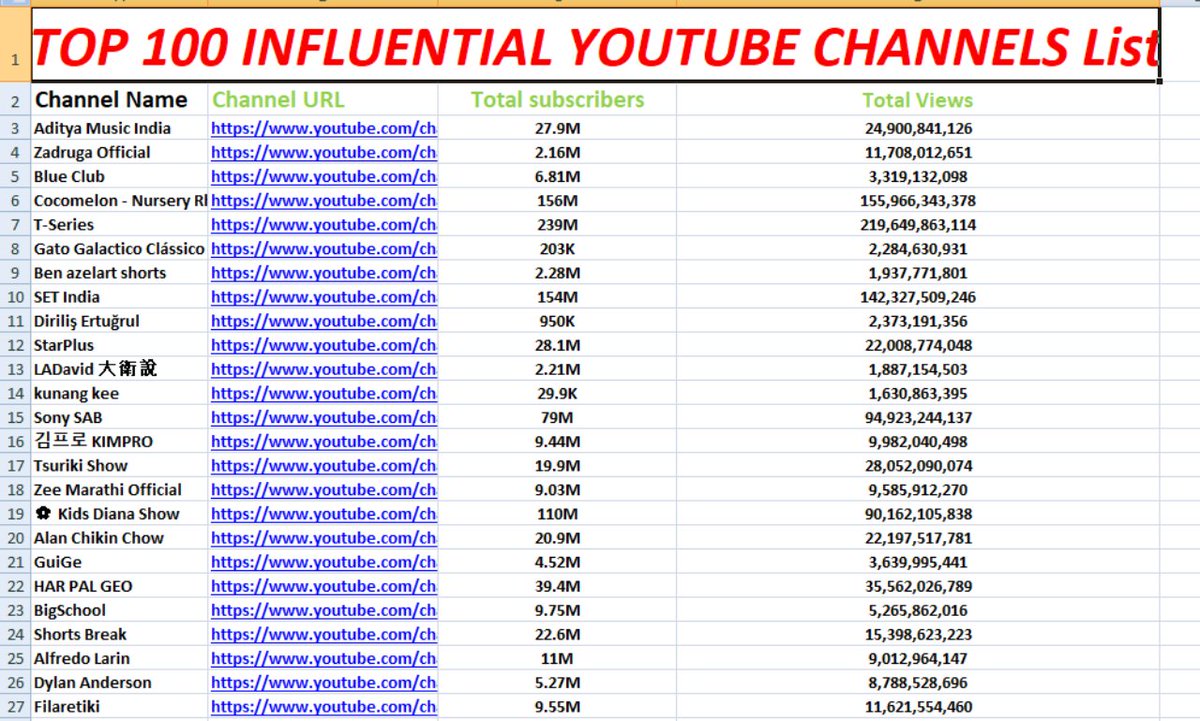Image resolution: width=1200 pixels, height=721 pixels.
Task: Select the Cocomelon - Nursery name cell
Action: coord(119,200)
